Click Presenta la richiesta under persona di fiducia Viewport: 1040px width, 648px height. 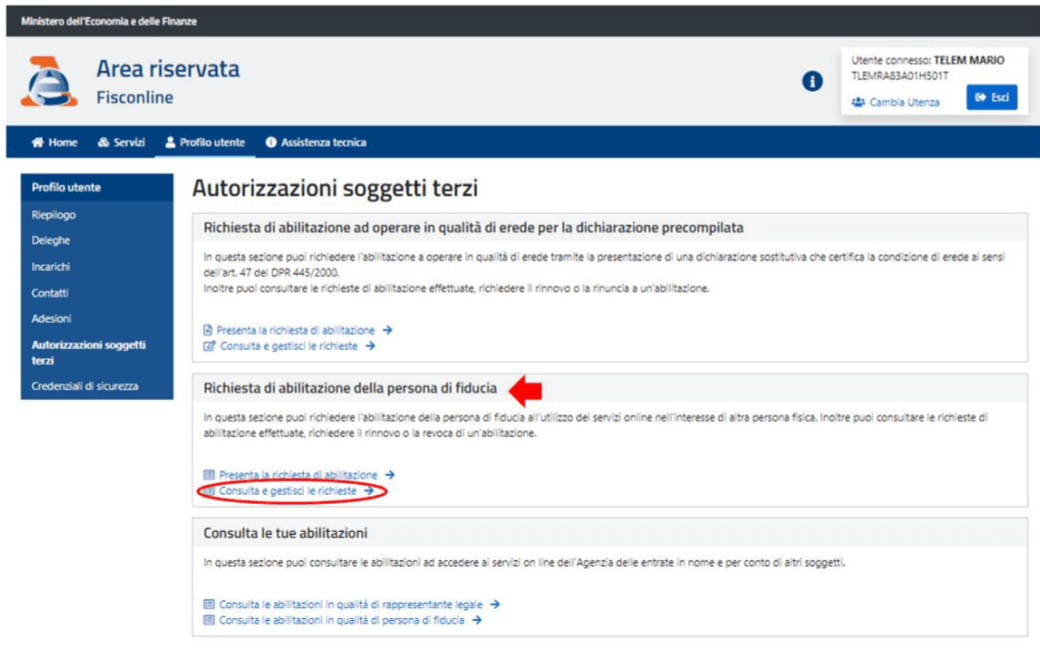[297, 475]
